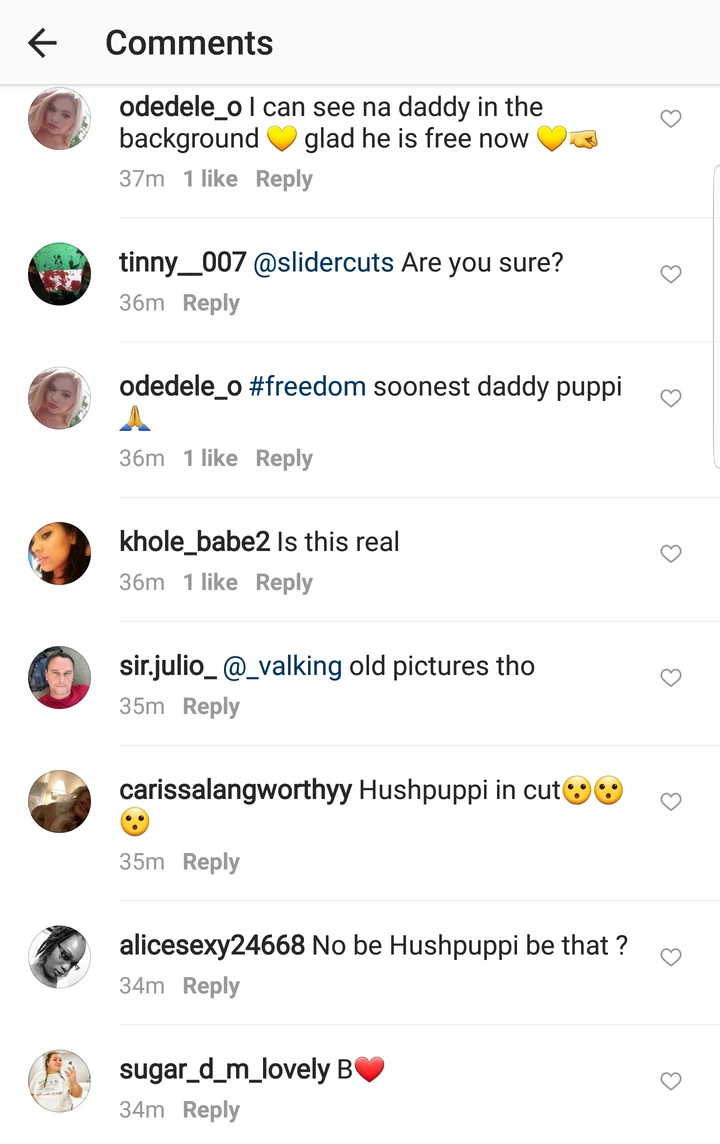
Task: Open tinny__007's avatar thumbnail
Action: tap(59, 274)
